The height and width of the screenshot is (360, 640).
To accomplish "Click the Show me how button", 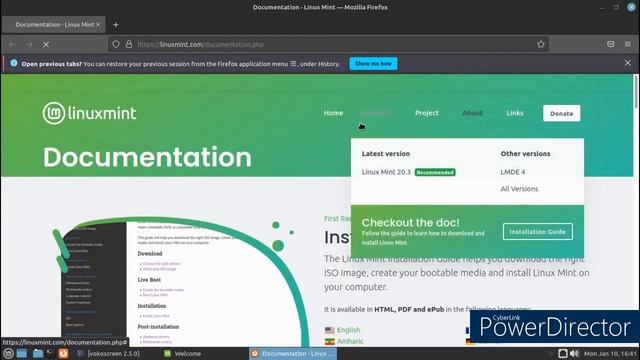I will tap(373, 64).
